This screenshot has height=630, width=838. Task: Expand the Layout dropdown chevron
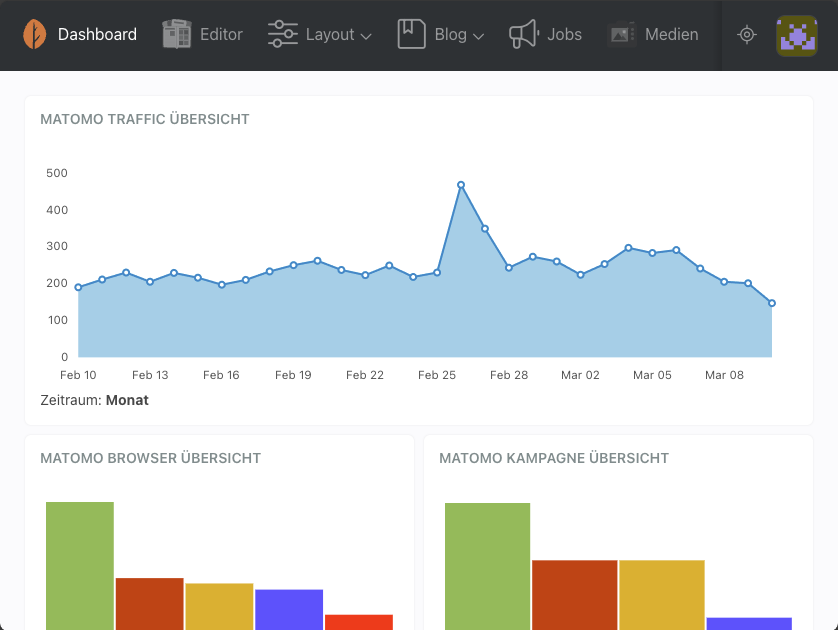click(366, 36)
